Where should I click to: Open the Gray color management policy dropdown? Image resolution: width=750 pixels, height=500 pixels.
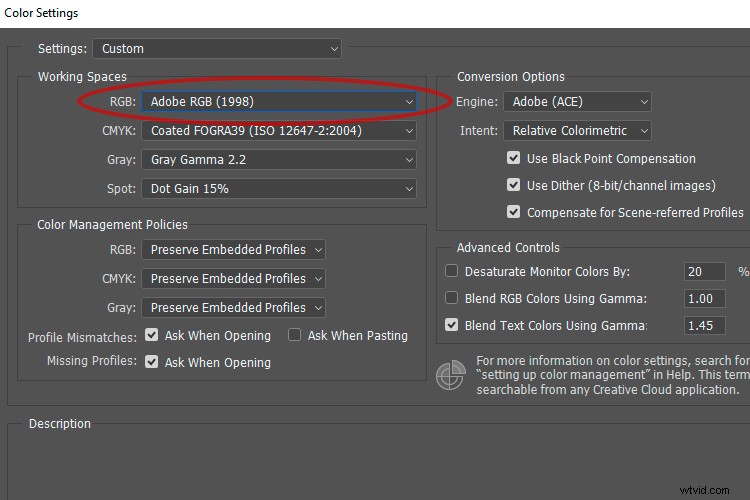233,308
